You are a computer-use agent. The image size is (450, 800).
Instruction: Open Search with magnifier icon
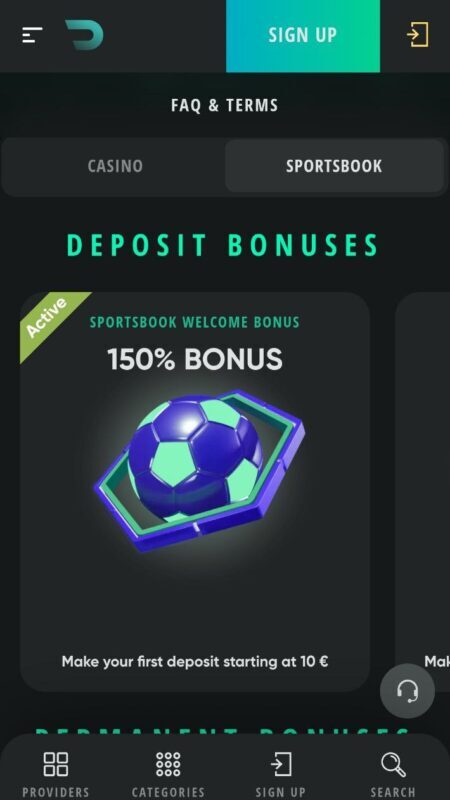(393, 764)
